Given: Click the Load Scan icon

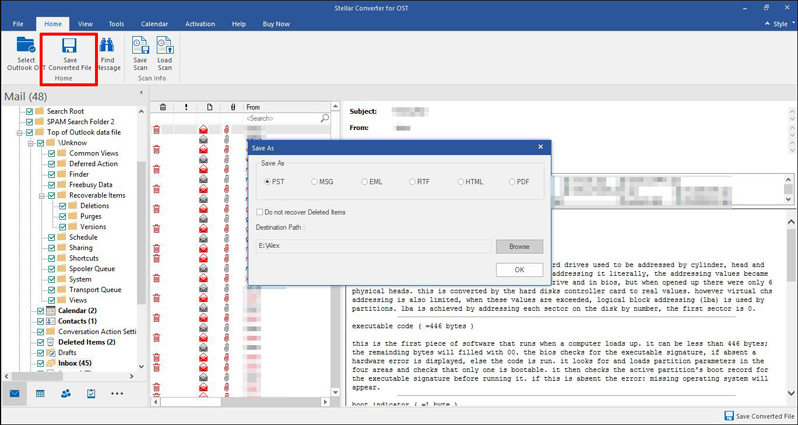Looking at the screenshot, I should [x=166, y=55].
